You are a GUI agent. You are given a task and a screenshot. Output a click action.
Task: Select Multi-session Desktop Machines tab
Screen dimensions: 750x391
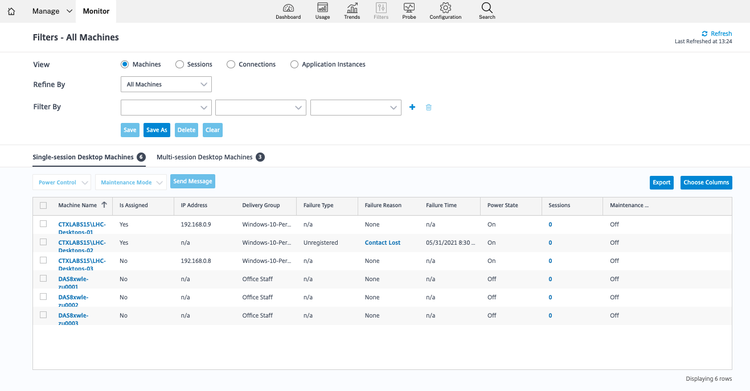point(210,157)
